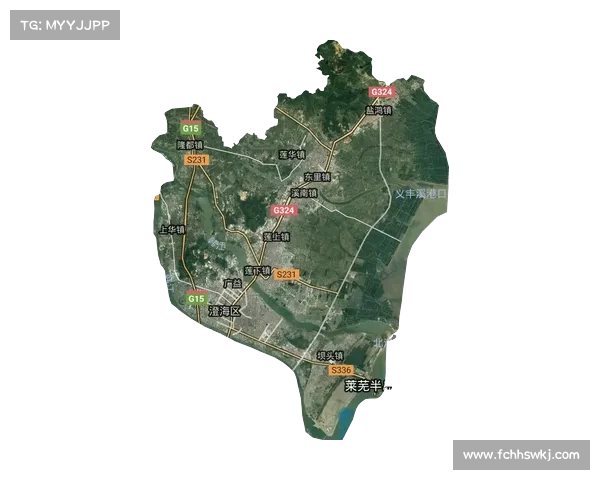Click the 坝头镇 town label

[x=330, y=355]
